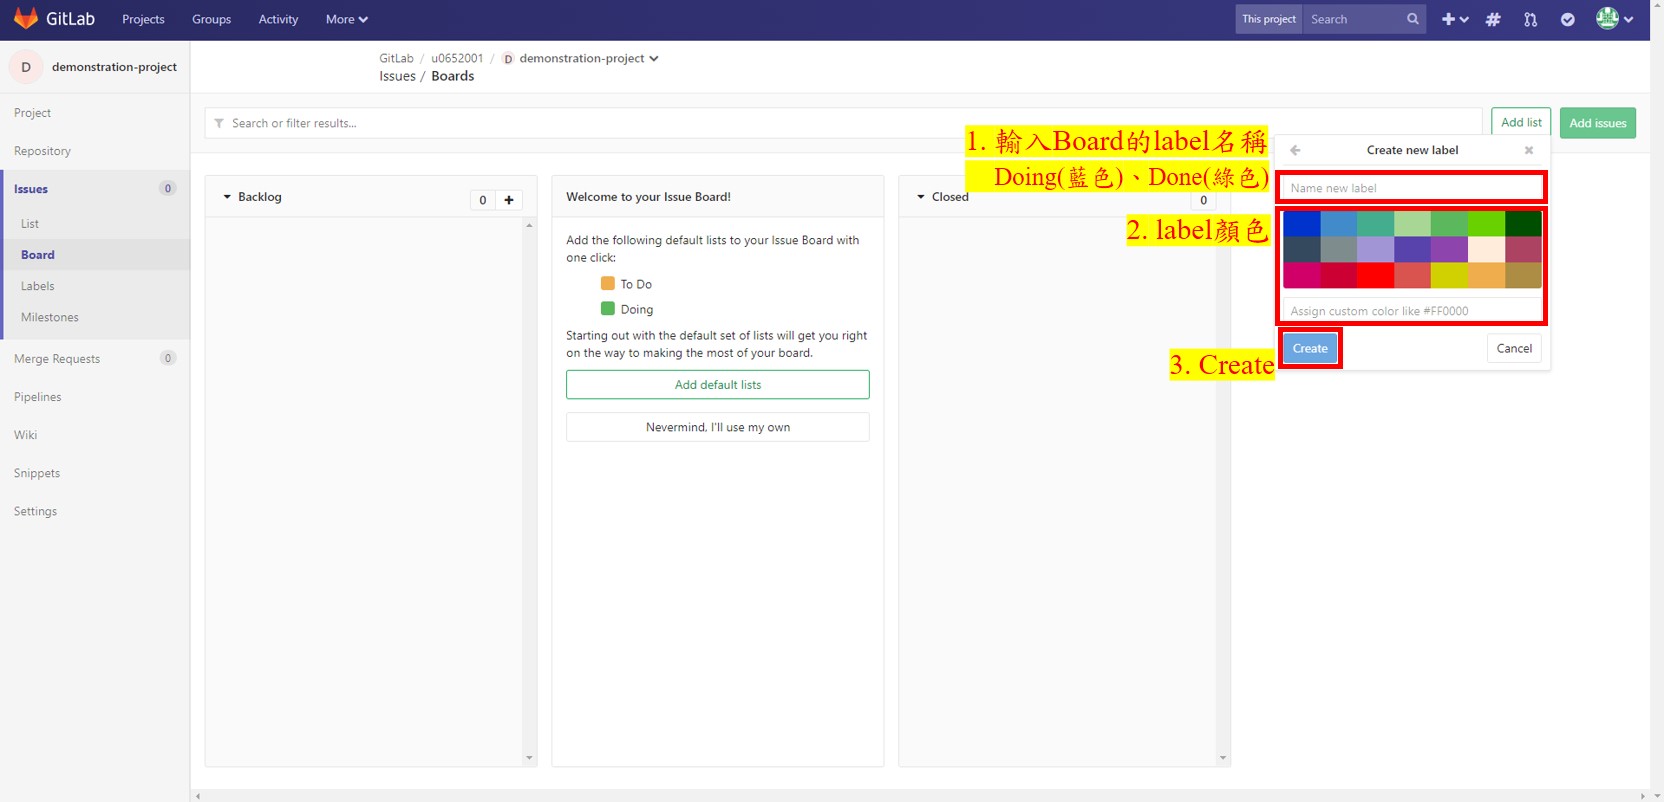Click the Closed list scroll-down arrow
Viewport: 1664px width, 802px height.
click(1222, 758)
